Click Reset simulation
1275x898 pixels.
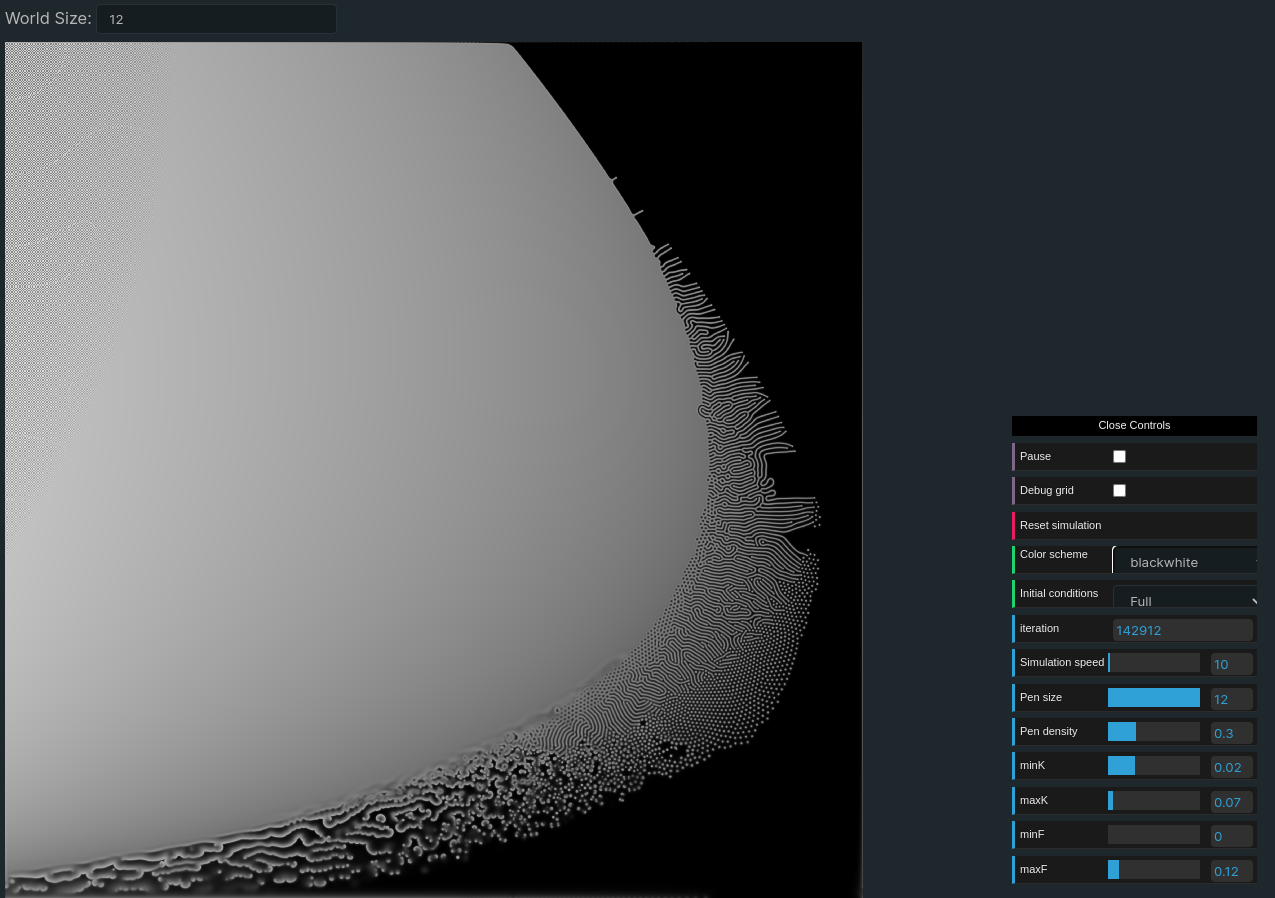(x=1134, y=525)
